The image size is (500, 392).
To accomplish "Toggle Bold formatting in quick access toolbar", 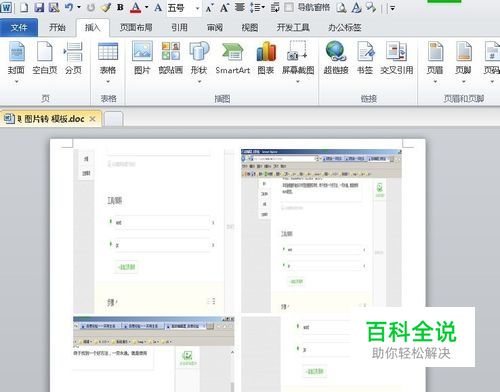I will pos(120,7).
